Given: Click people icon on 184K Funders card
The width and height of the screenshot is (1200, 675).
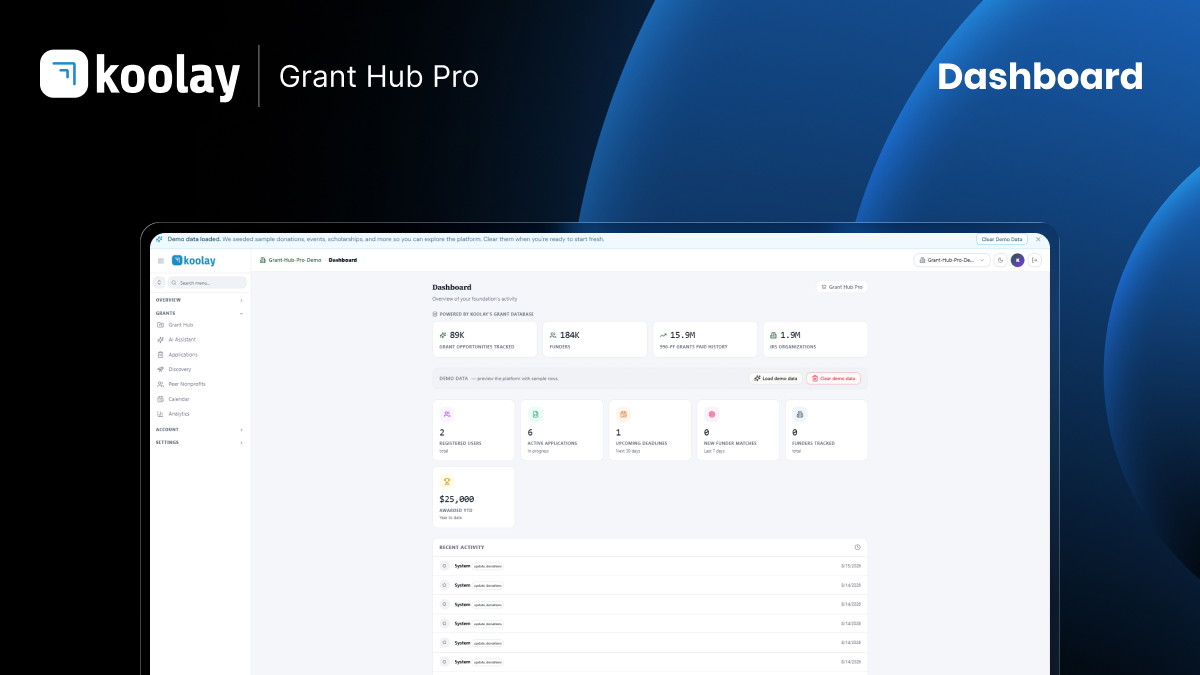Looking at the screenshot, I should 553,335.
